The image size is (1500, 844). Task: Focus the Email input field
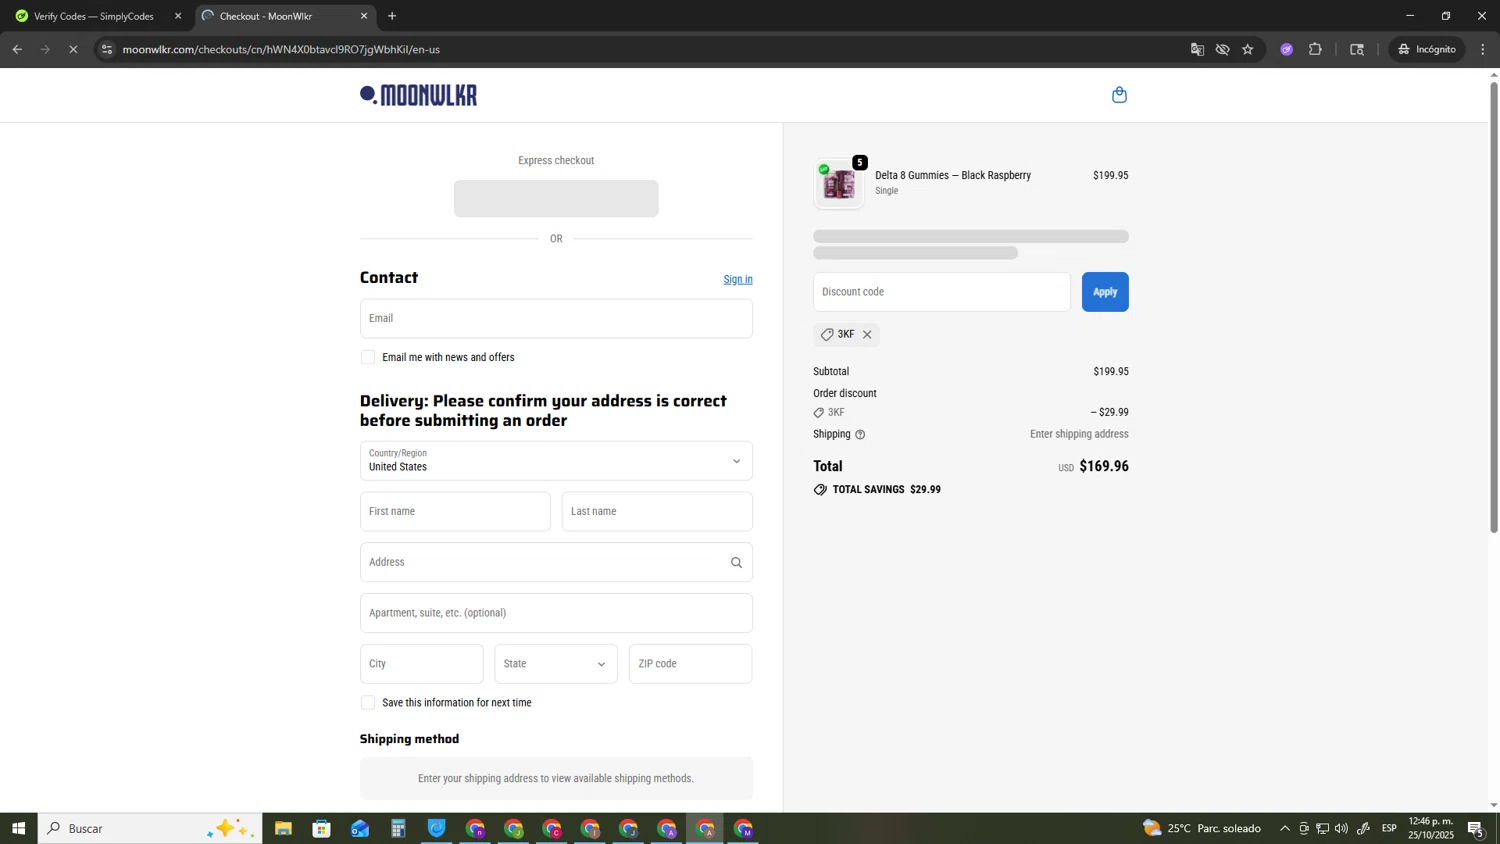pyautogui.click(x=556, y=319)
